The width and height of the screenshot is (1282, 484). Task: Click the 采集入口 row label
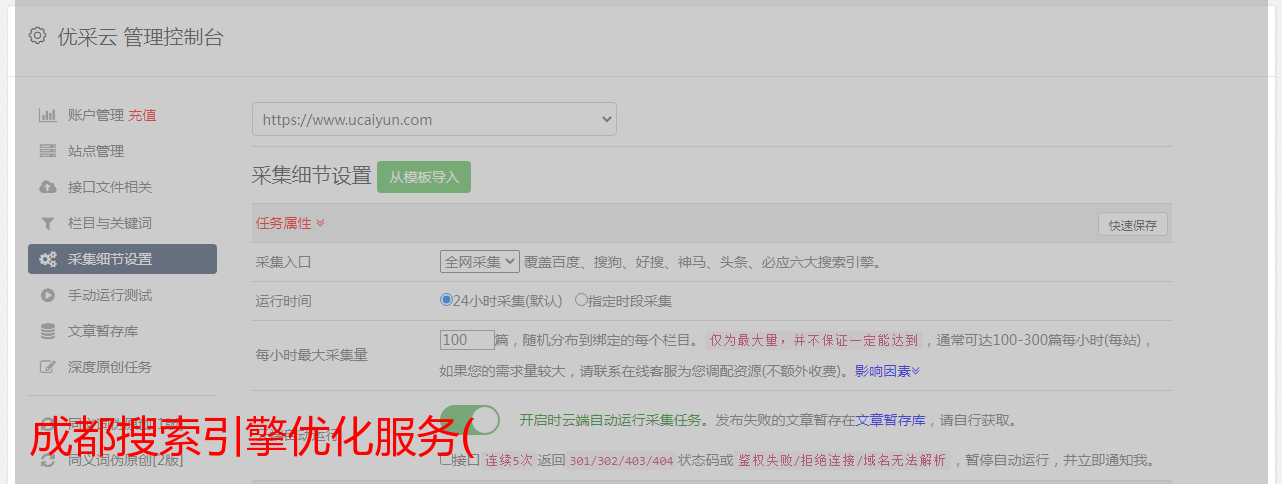tap(284, 263)
